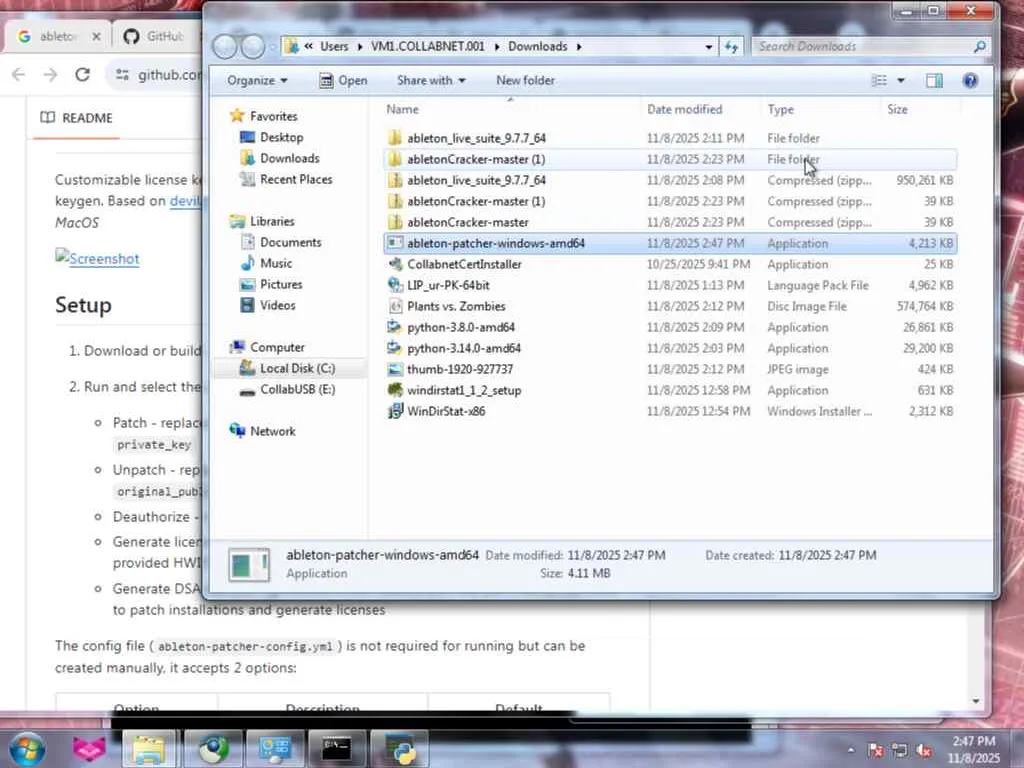Open the Windows Start menu

(x=27, y=748)
